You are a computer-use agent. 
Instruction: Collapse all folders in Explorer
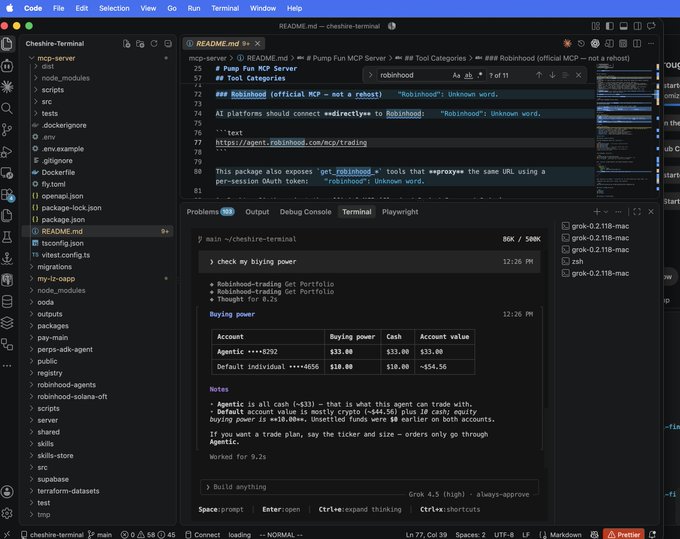coord(168,44)
